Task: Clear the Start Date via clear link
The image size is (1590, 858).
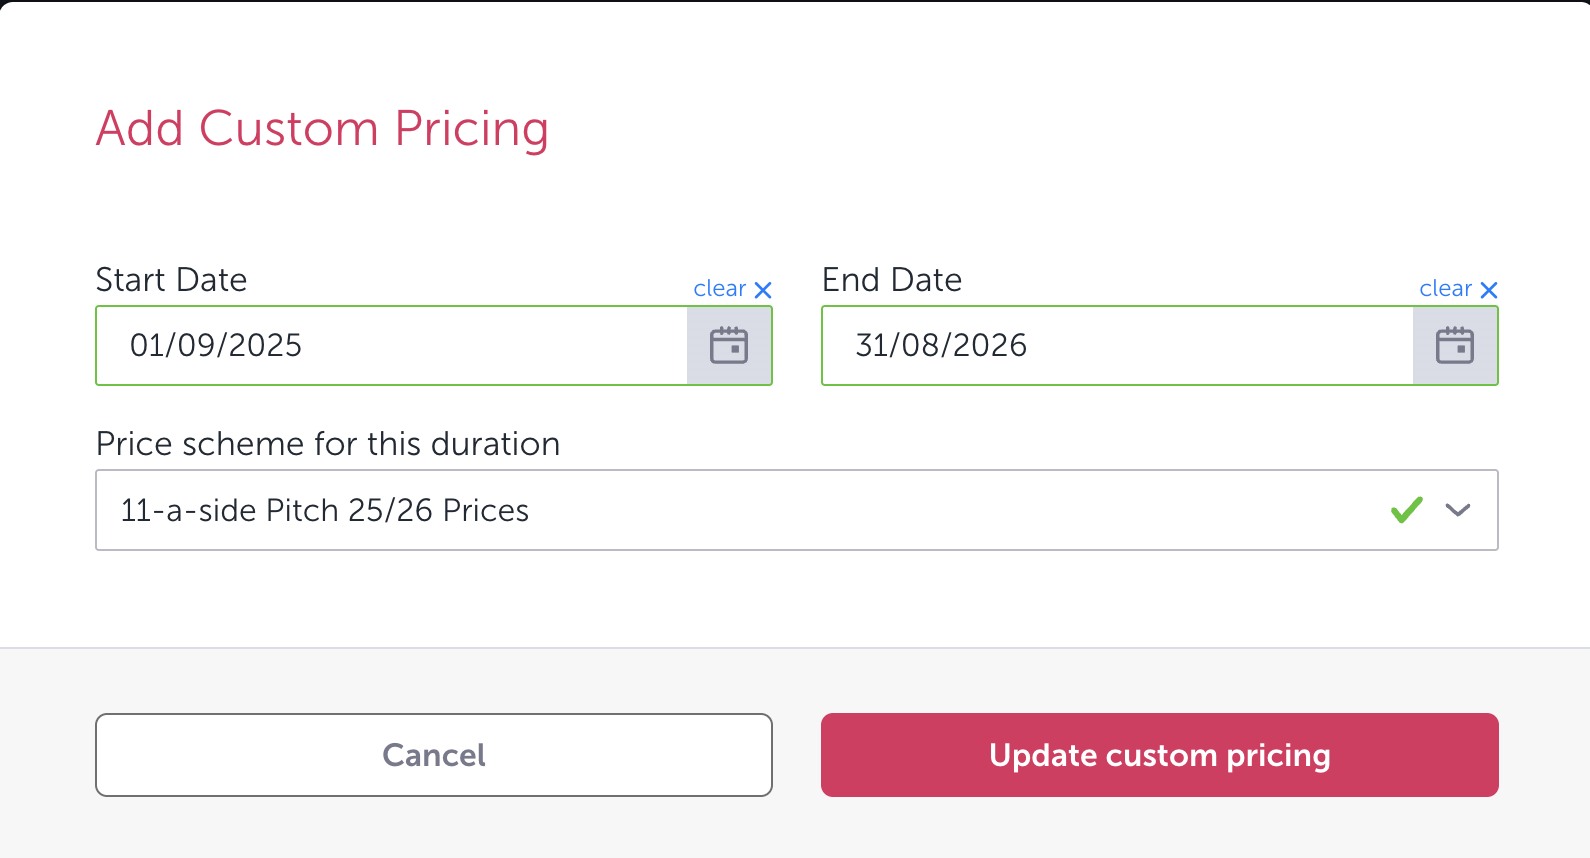Action: [x=720, y=289]
